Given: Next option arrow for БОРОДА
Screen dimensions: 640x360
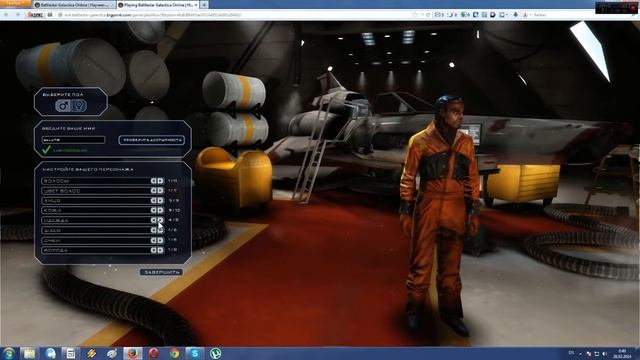Looking at the screenshot, I should (160, 250).
